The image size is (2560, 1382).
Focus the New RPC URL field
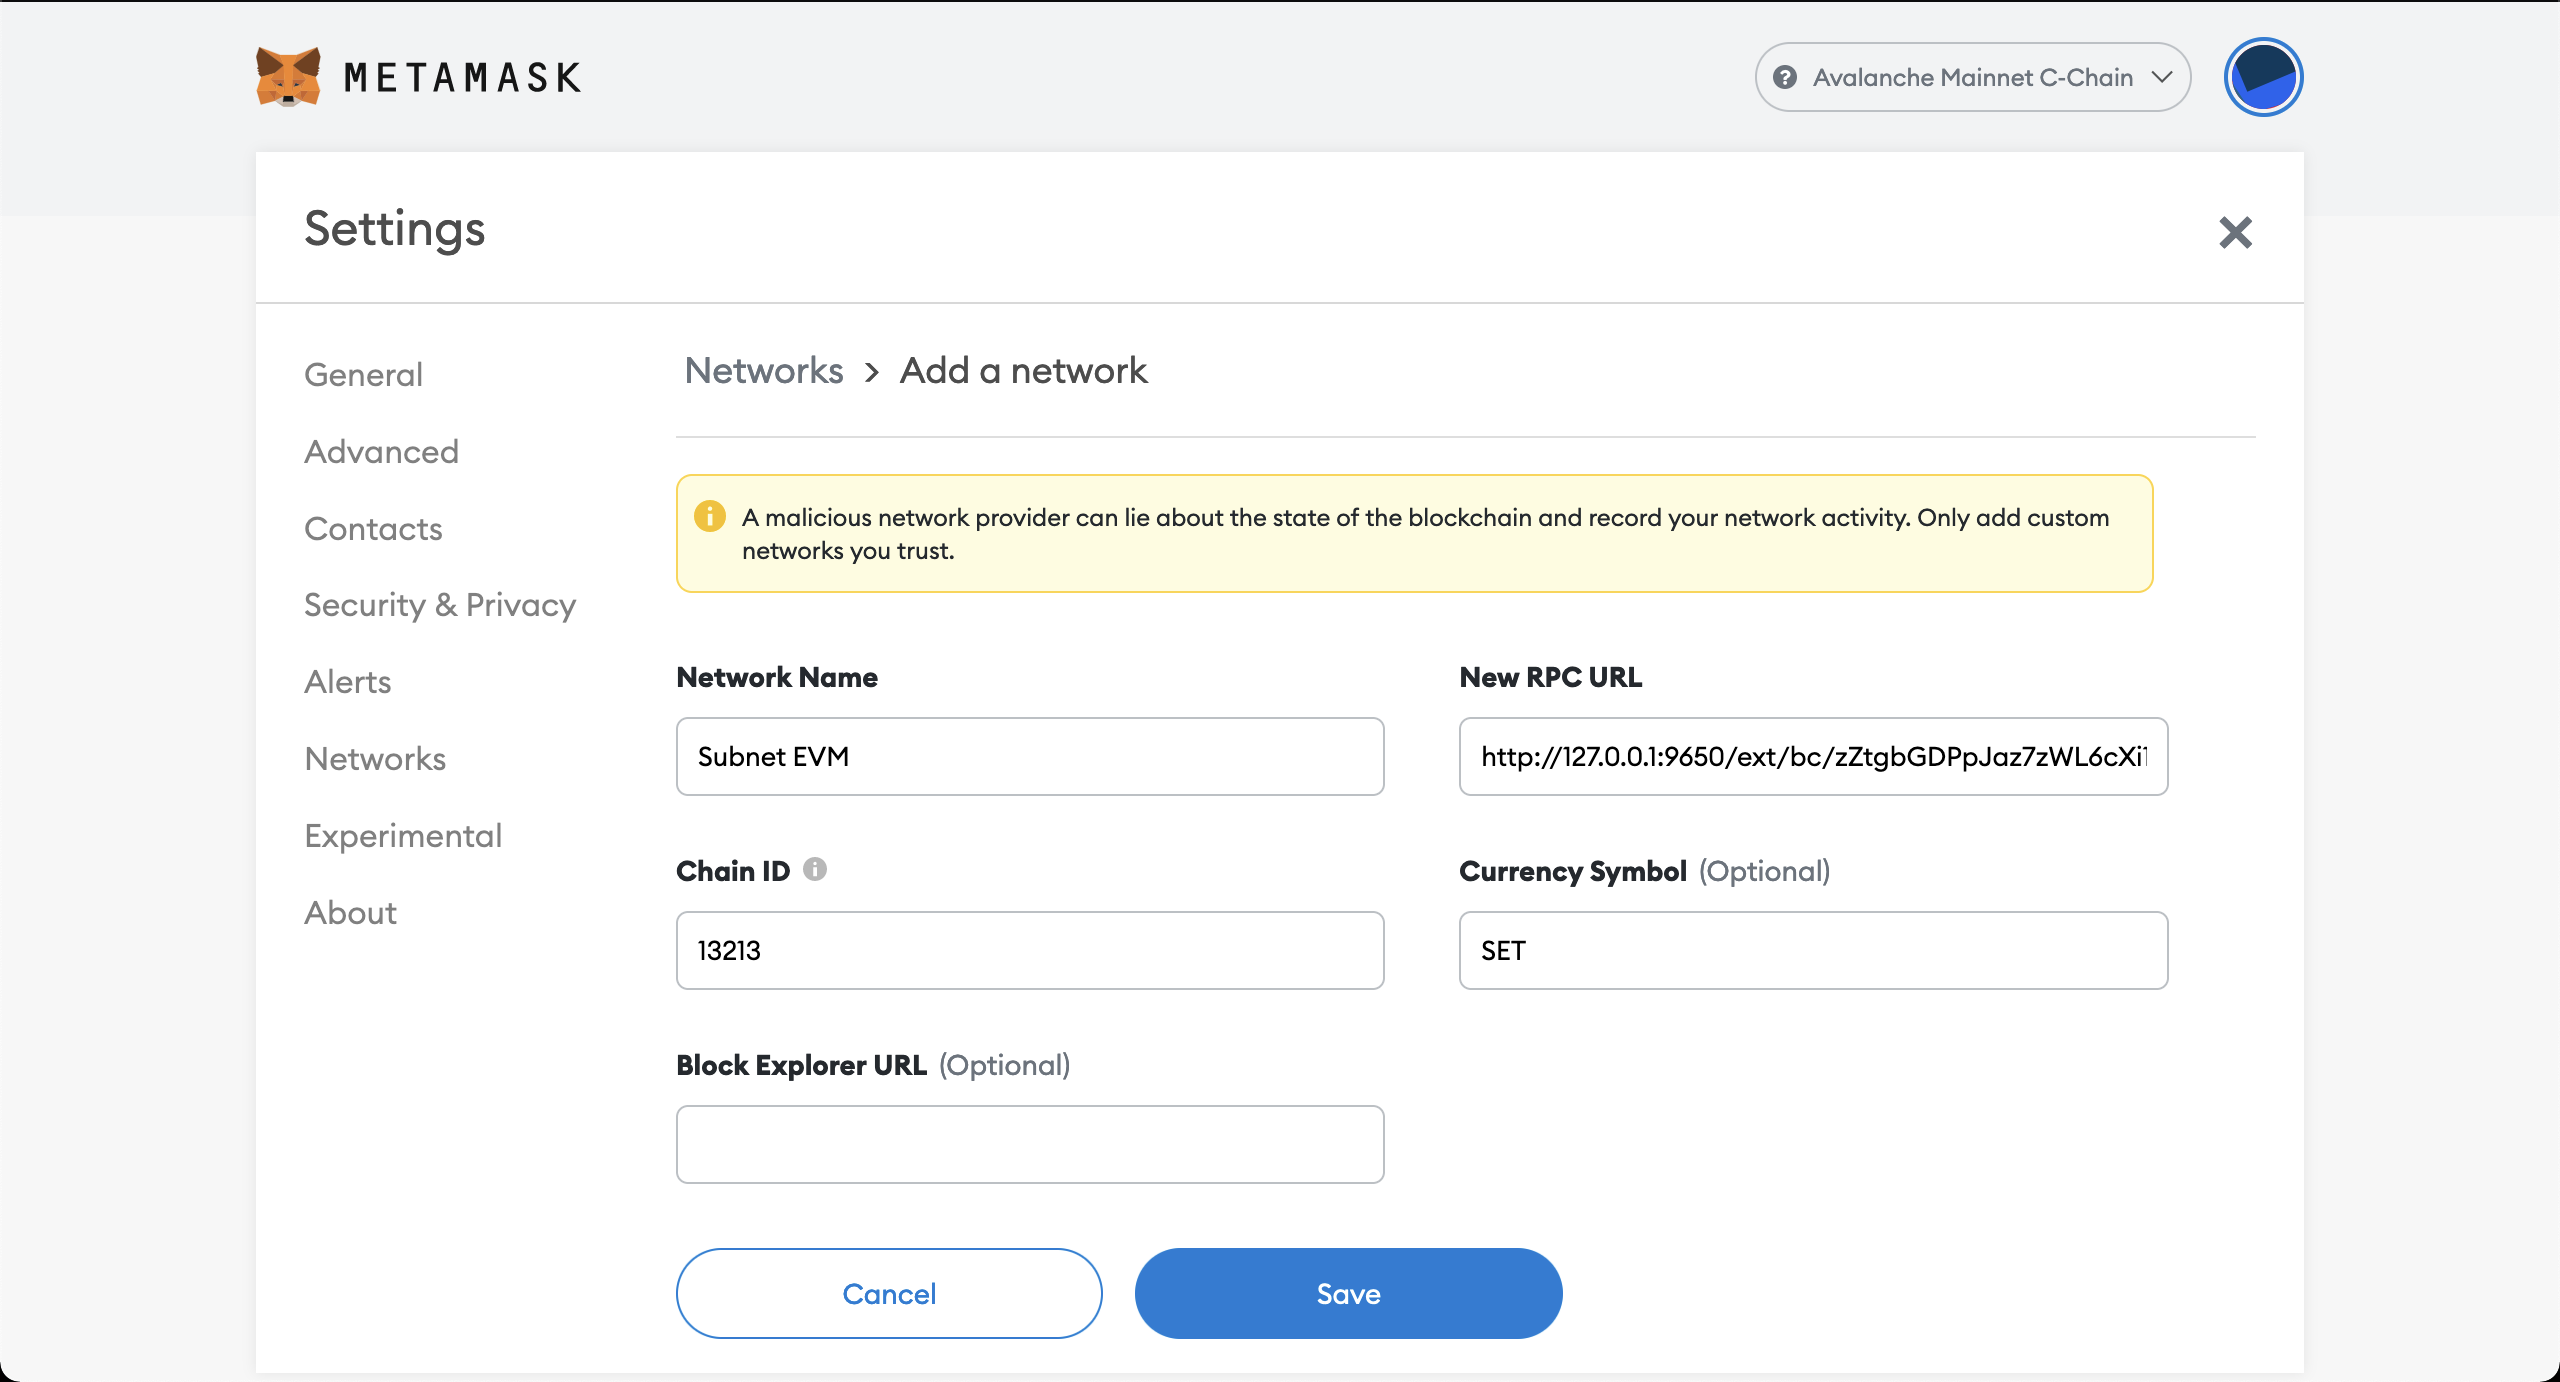coord(1813,756)
